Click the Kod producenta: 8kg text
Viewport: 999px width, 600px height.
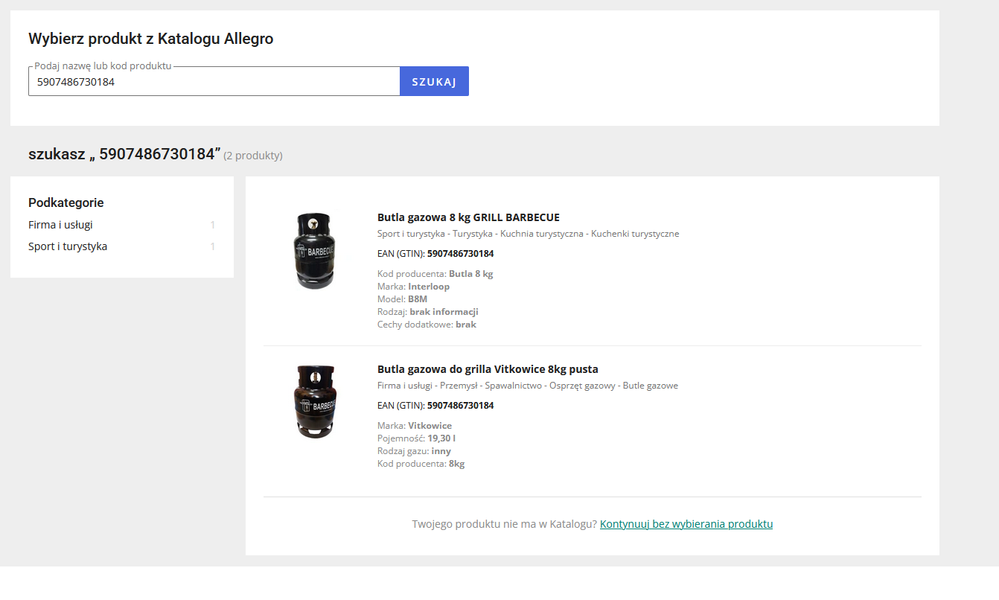point(421,464)
